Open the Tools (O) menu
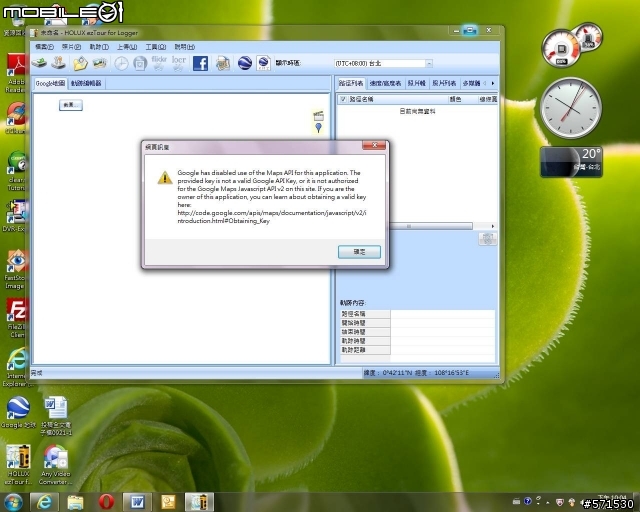This screenshot has height=512, width=640. click(156, 47)
